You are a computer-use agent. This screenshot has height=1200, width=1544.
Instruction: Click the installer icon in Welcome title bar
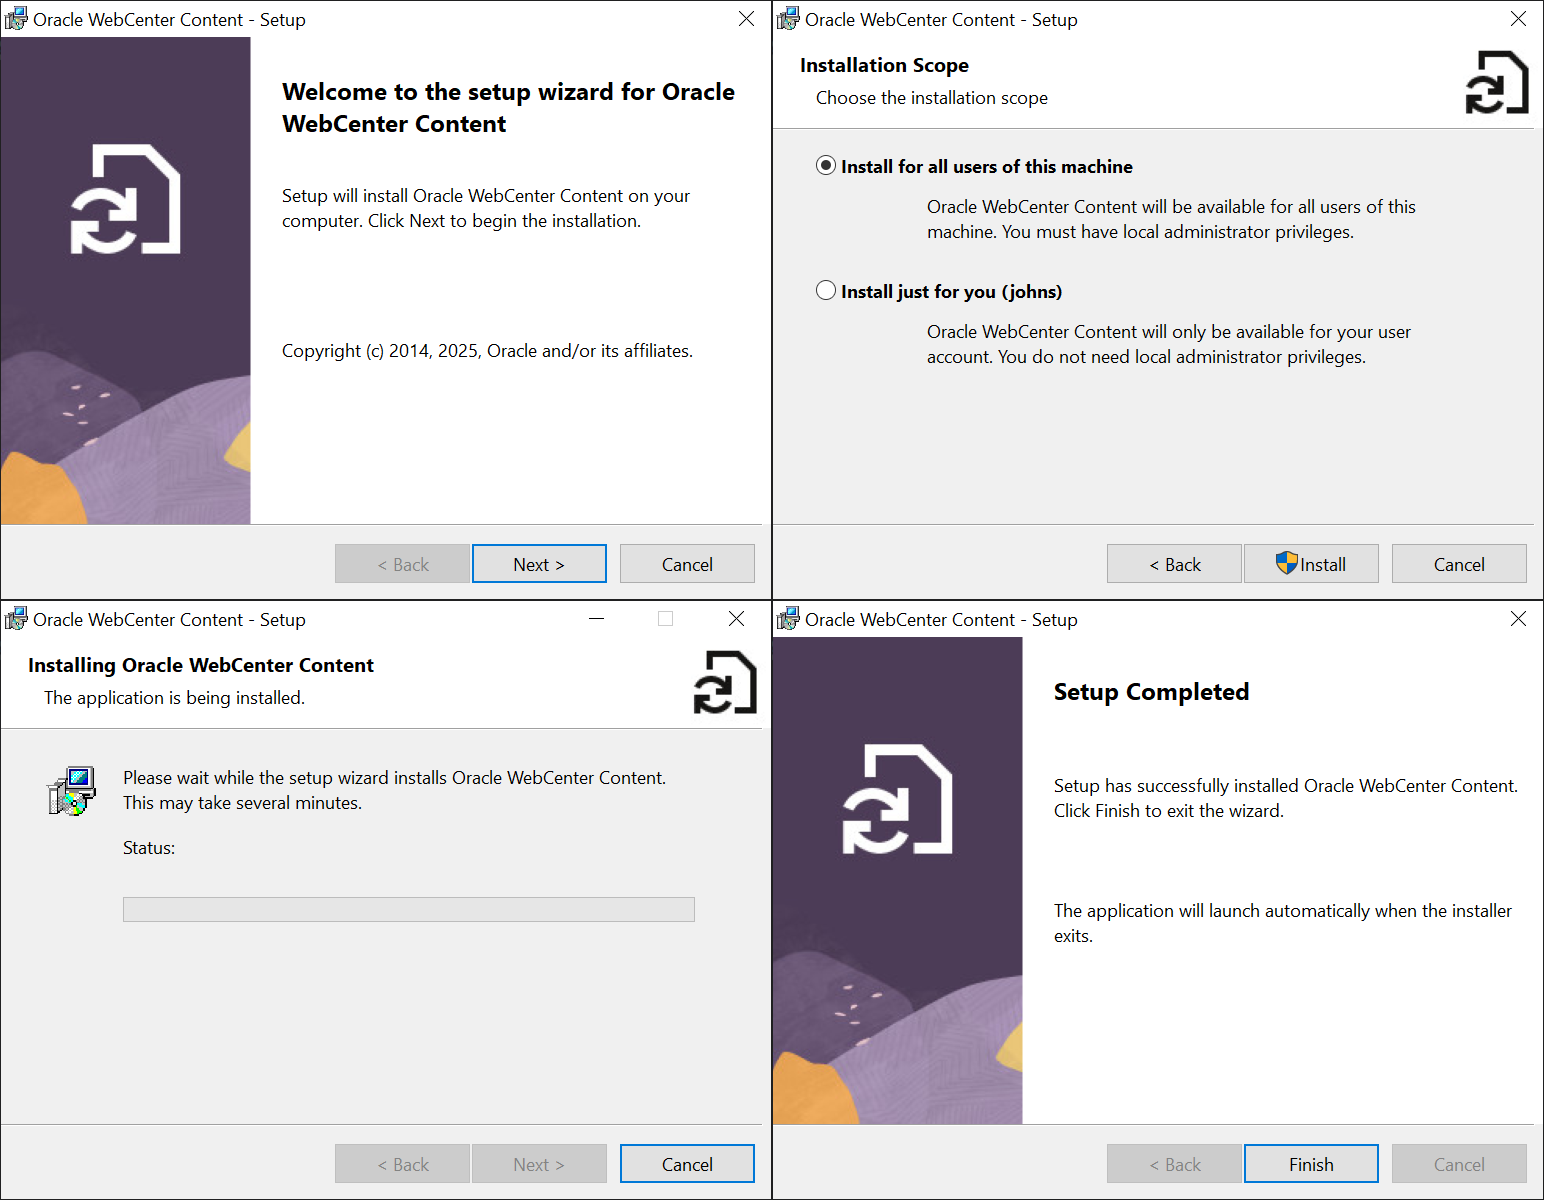point(16,19)
